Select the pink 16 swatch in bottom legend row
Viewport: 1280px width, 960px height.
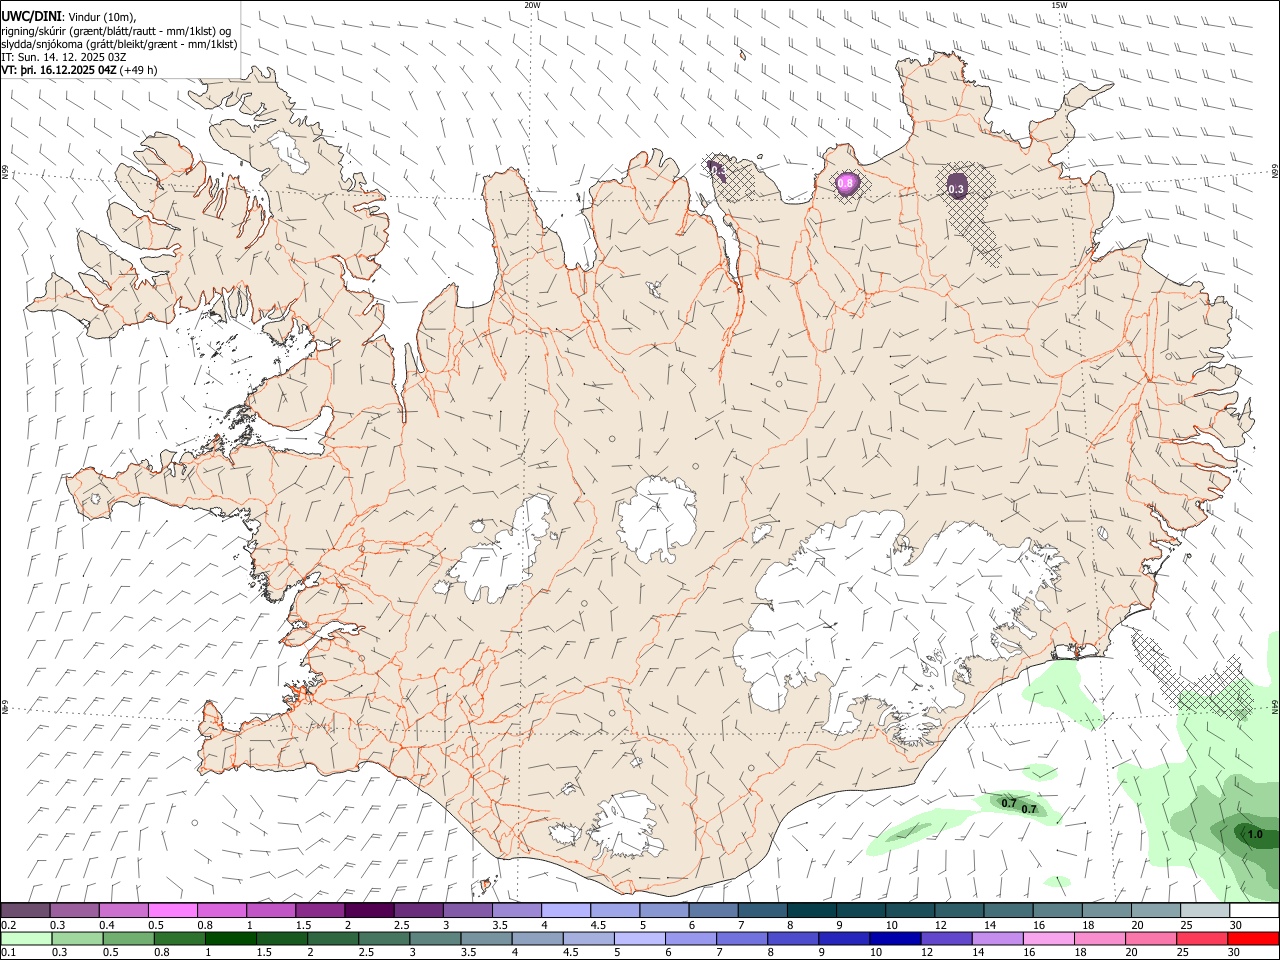point(1048,939)
